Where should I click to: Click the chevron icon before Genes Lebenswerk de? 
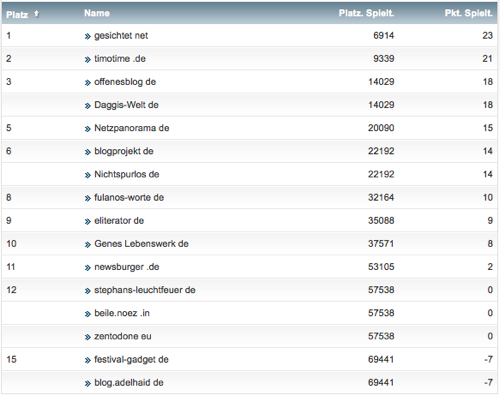(x=88, y=245)
